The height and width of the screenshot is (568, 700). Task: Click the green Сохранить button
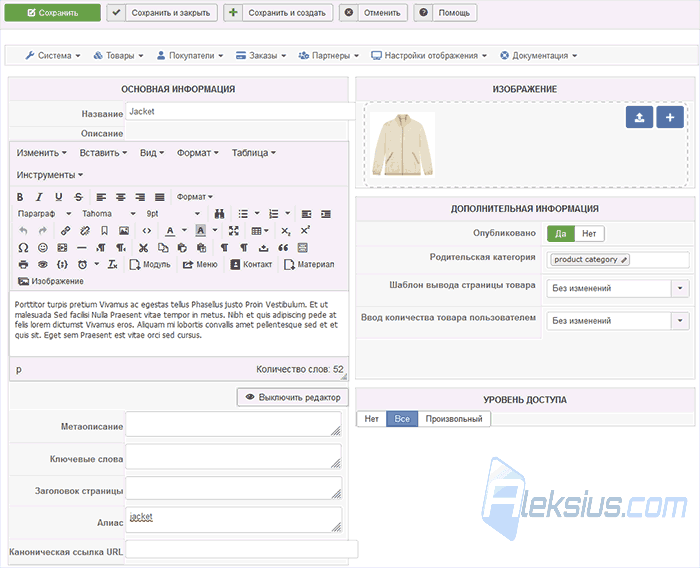click(x=53, y=13)
